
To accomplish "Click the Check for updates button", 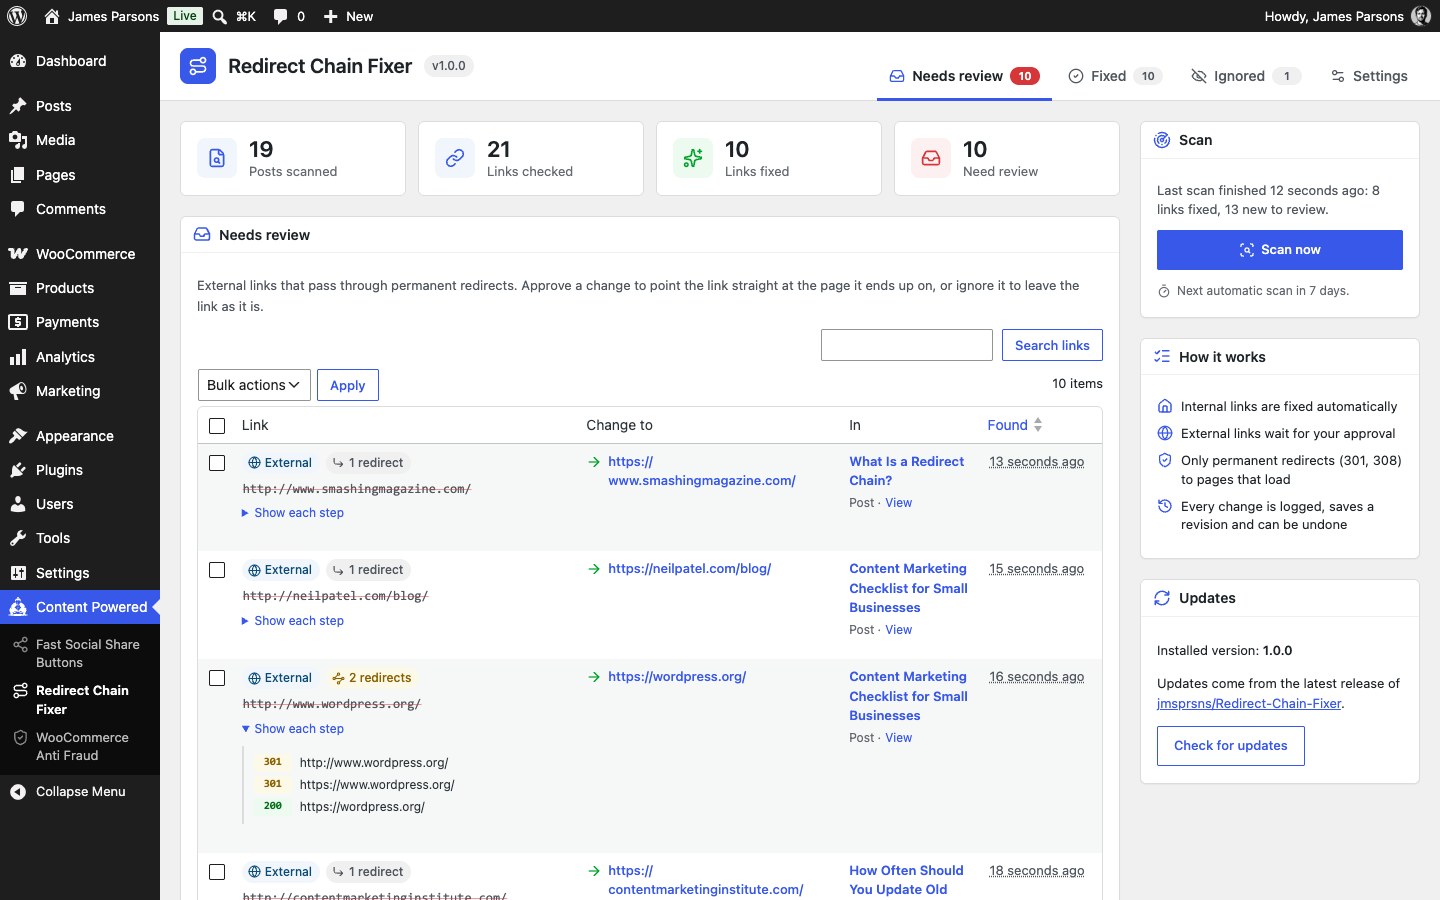I will point(1231,746).
